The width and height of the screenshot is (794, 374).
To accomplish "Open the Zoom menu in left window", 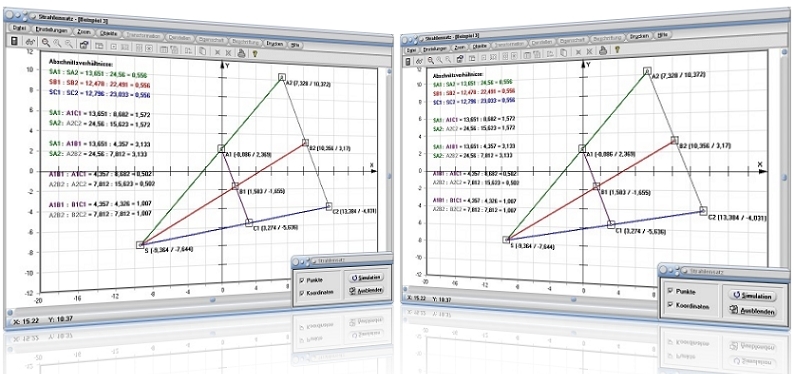I will tap(84, 32).
